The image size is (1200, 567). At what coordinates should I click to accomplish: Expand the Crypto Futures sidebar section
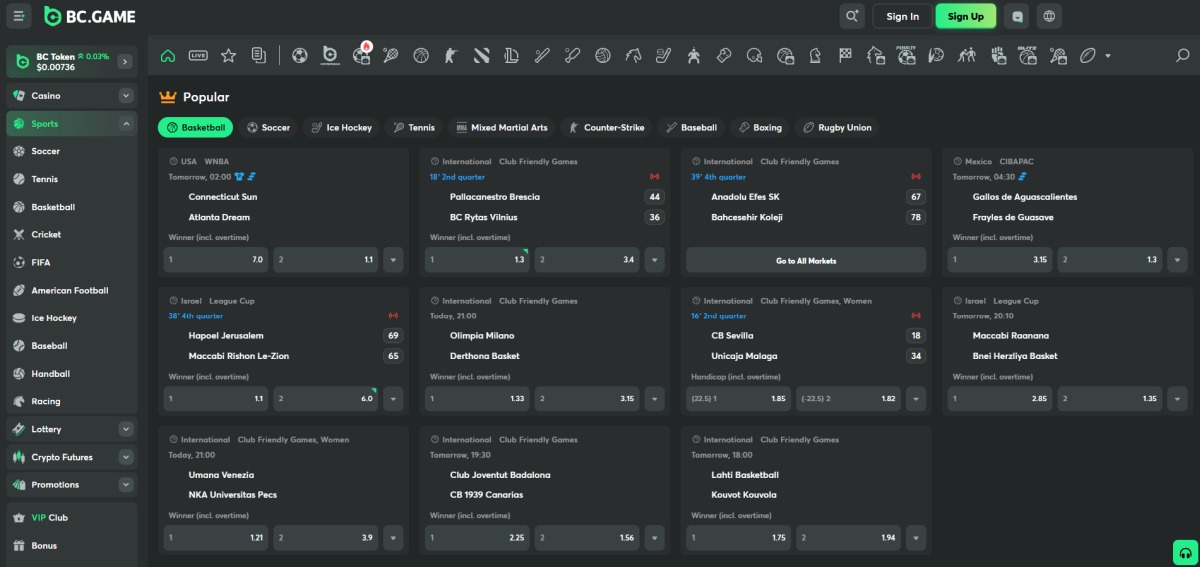point(126,457)
